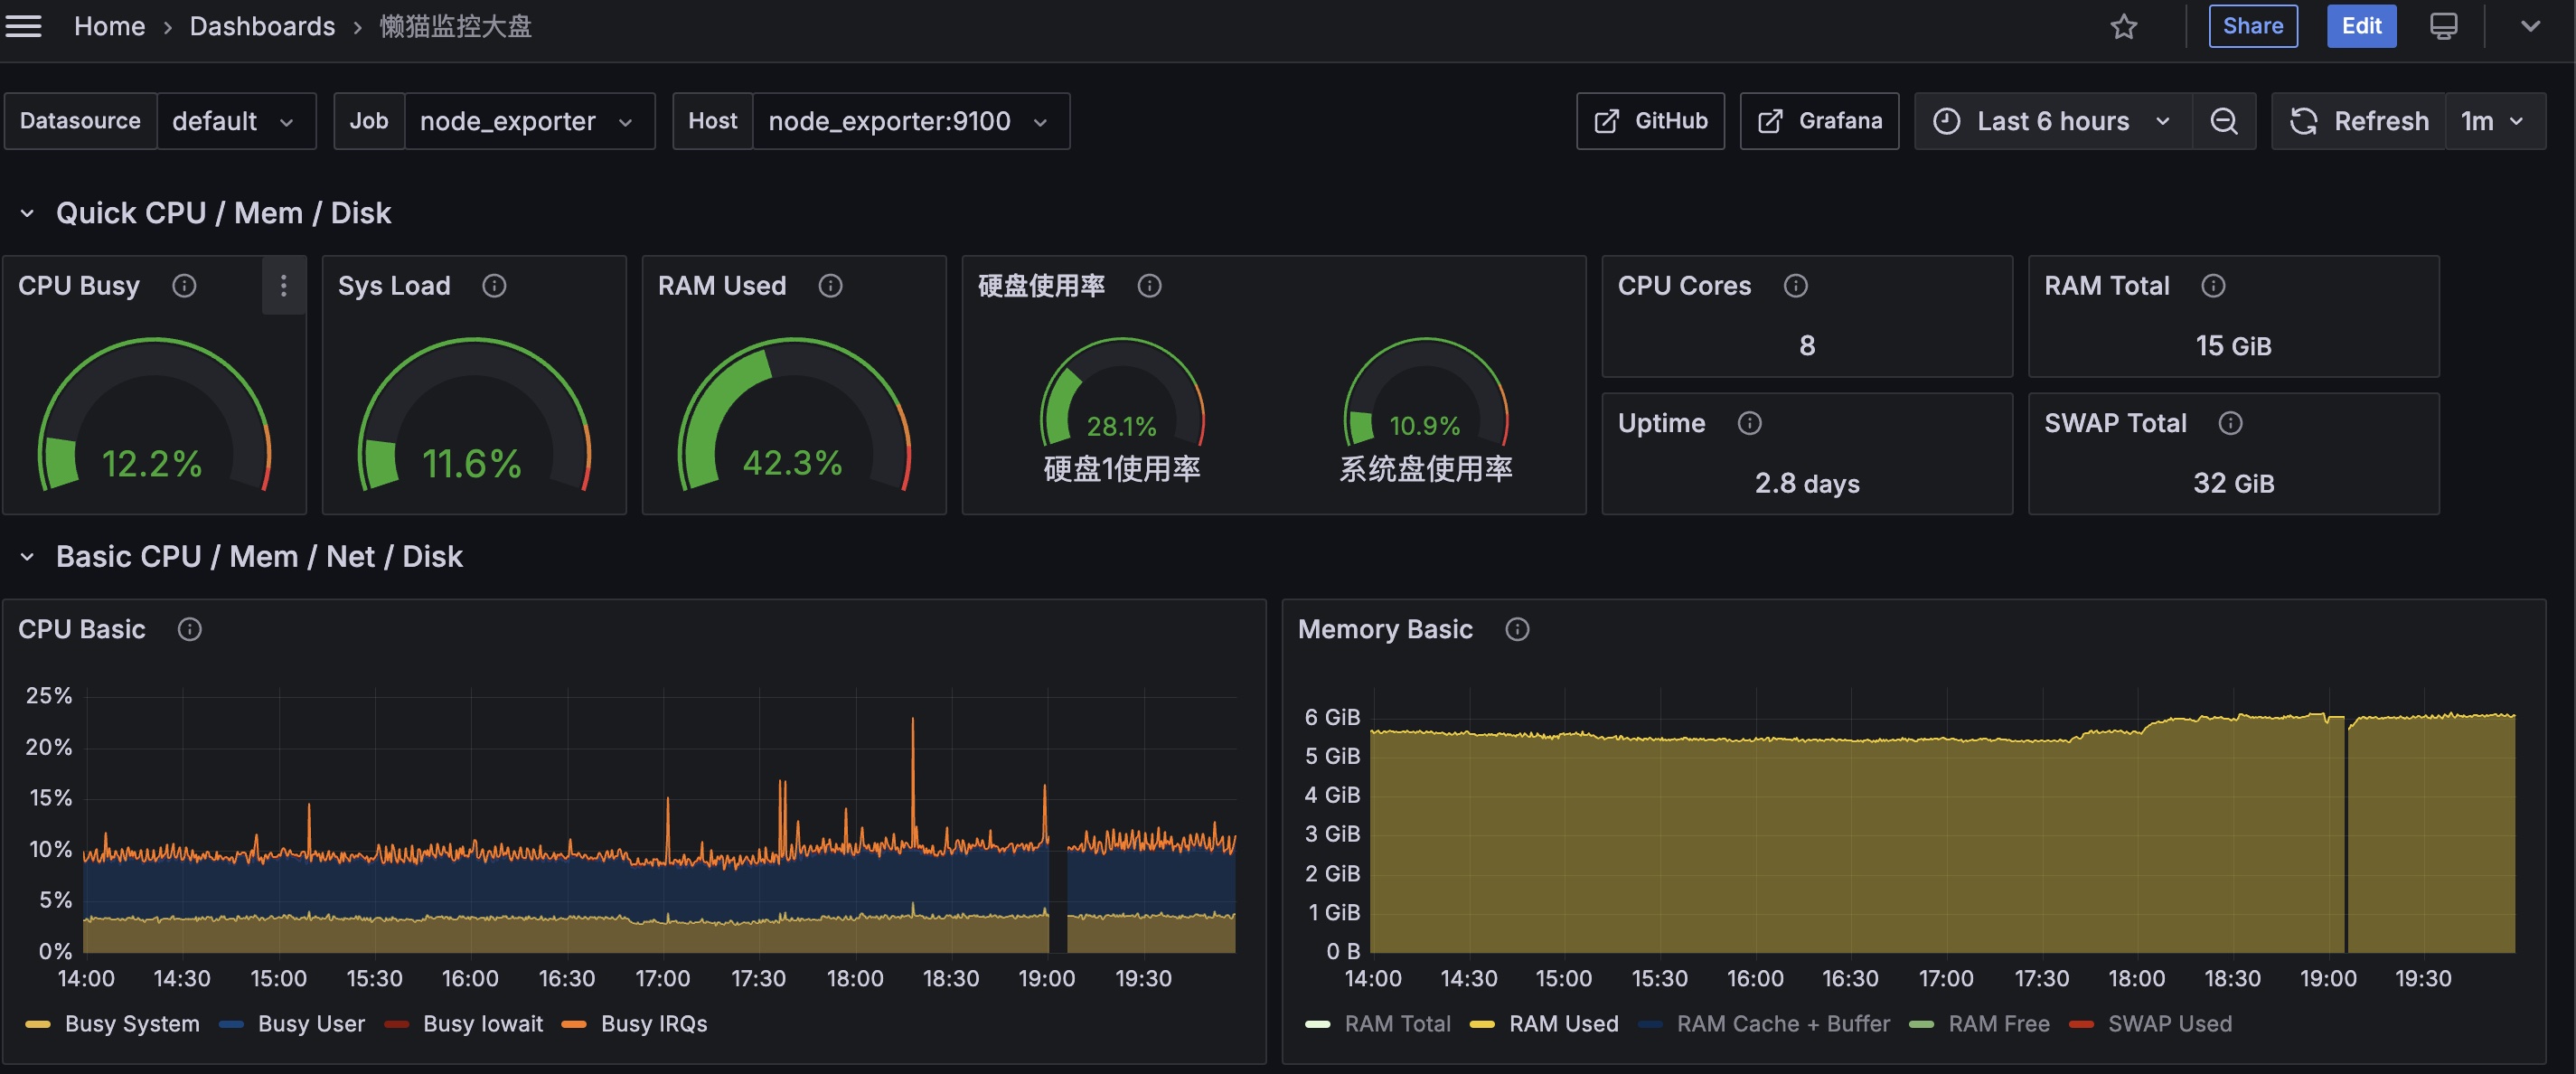2576x1074 pixels.
Task: Star this dashboard as favorite
Action: click(2124, 26)
